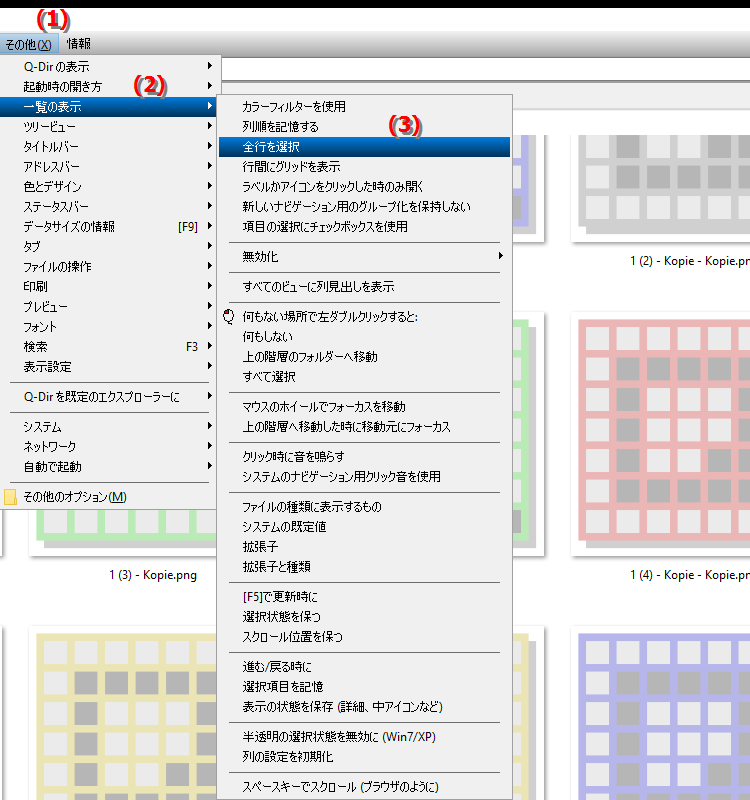Open the ファイルの操作 submenu
Viewport: 750px width, 800px height.
[110, 266]
